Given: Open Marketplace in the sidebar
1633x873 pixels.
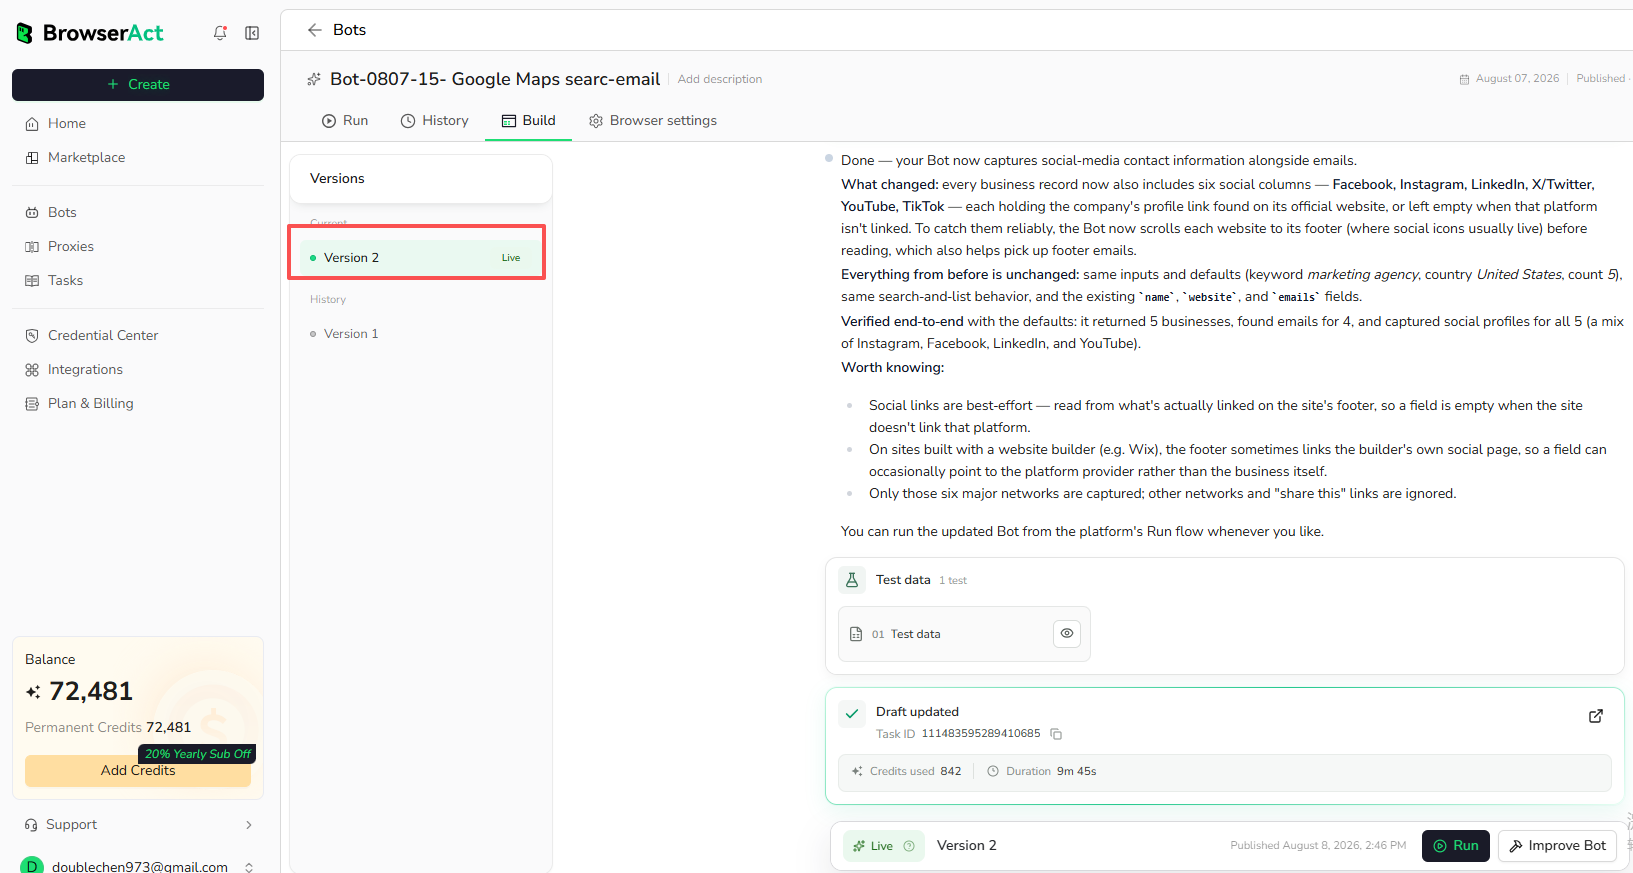Looking at the screenshot, I should (x=138, y=158).
